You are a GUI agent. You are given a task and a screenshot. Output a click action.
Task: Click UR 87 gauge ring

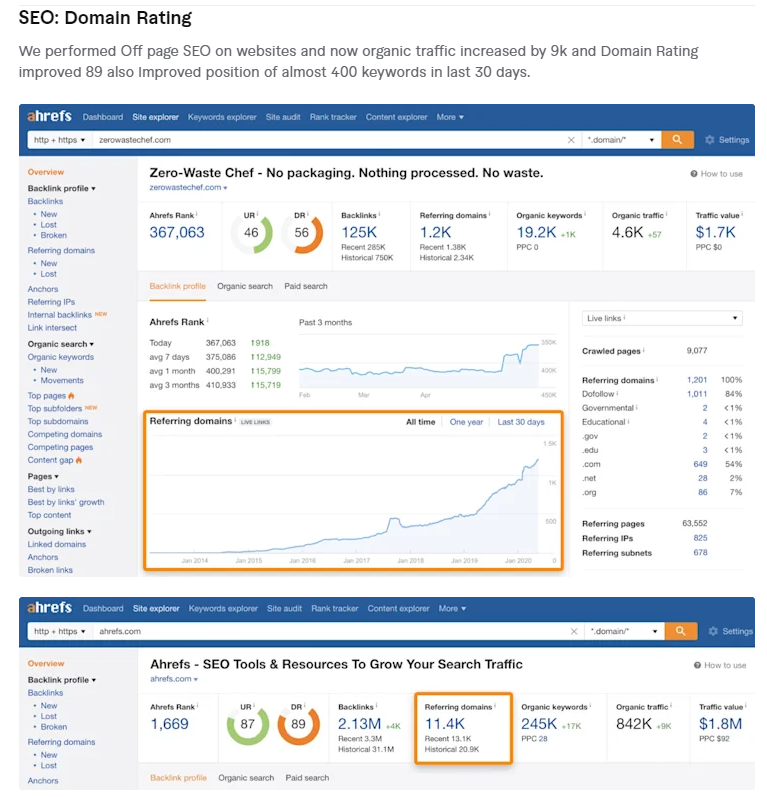coord(248,724)
